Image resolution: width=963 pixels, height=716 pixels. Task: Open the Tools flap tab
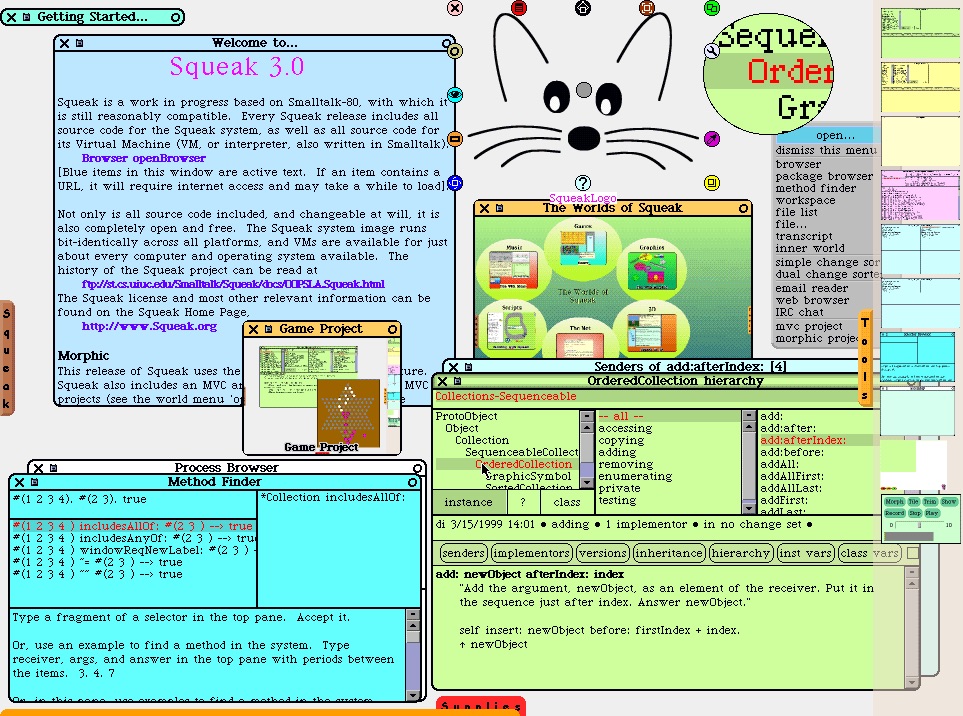click(x=866, y=357)
